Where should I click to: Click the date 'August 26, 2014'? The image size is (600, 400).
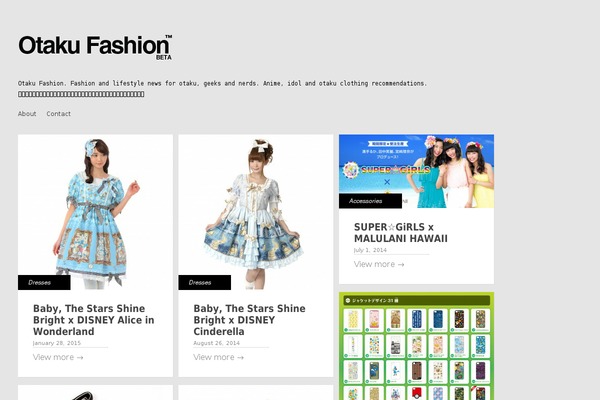(217, 343)
